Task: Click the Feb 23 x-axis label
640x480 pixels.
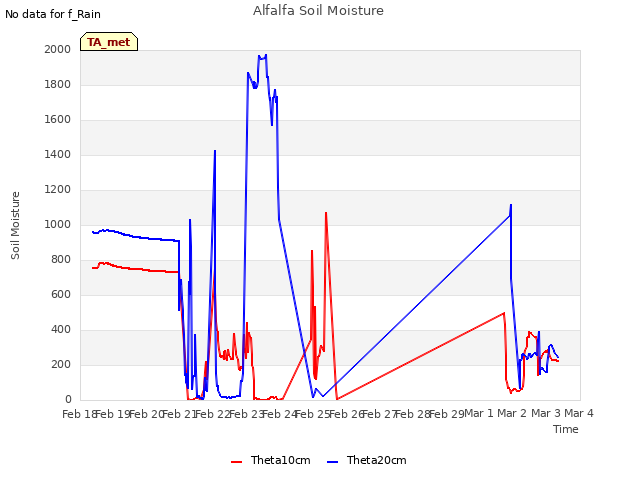Action: click(246, 414)
